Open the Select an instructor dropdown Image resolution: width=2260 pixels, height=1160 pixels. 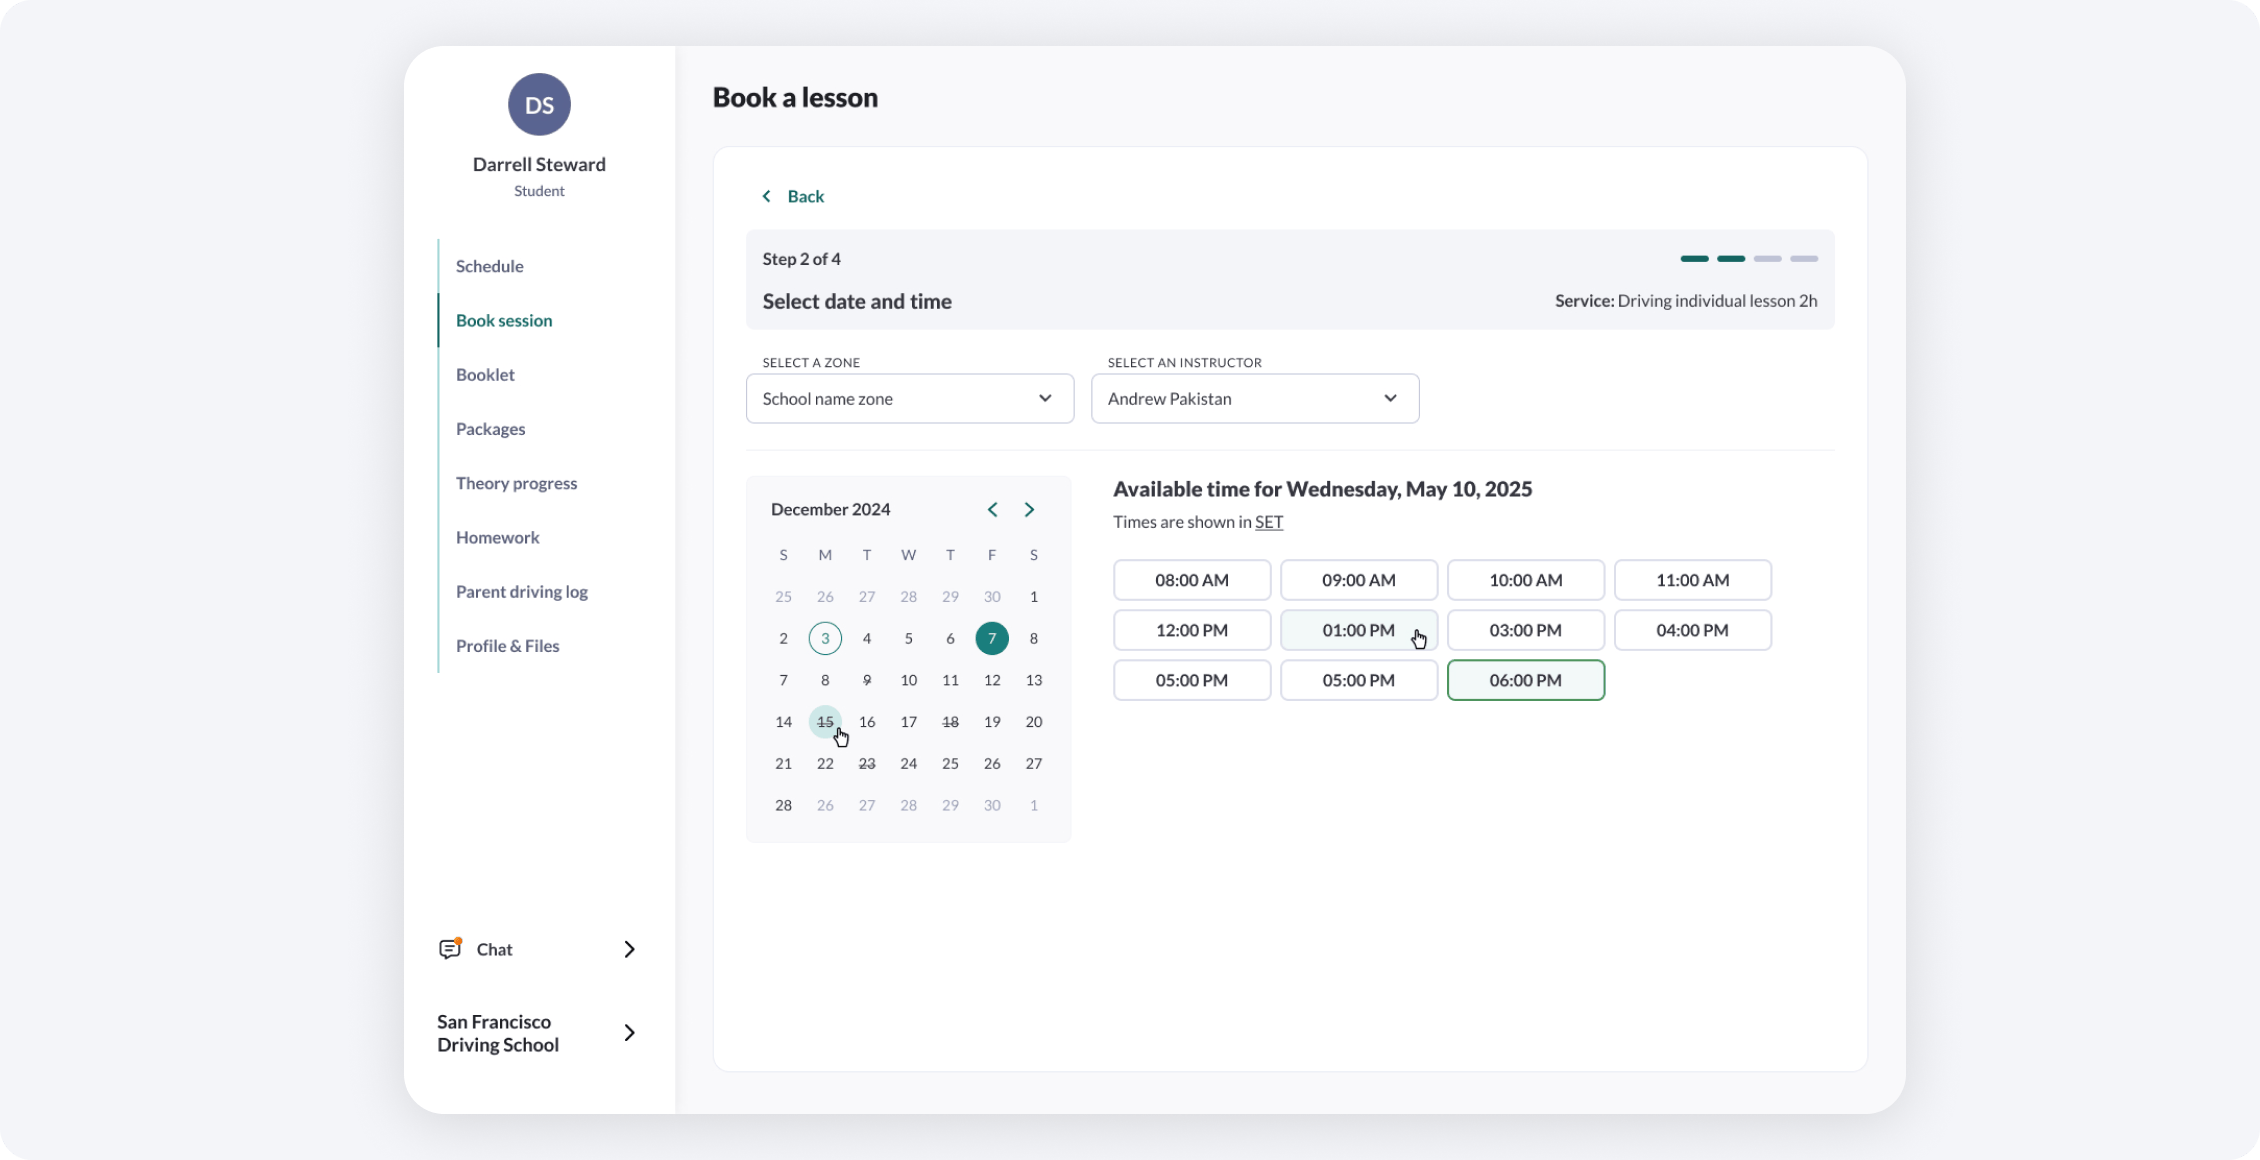pos(1255,398)
